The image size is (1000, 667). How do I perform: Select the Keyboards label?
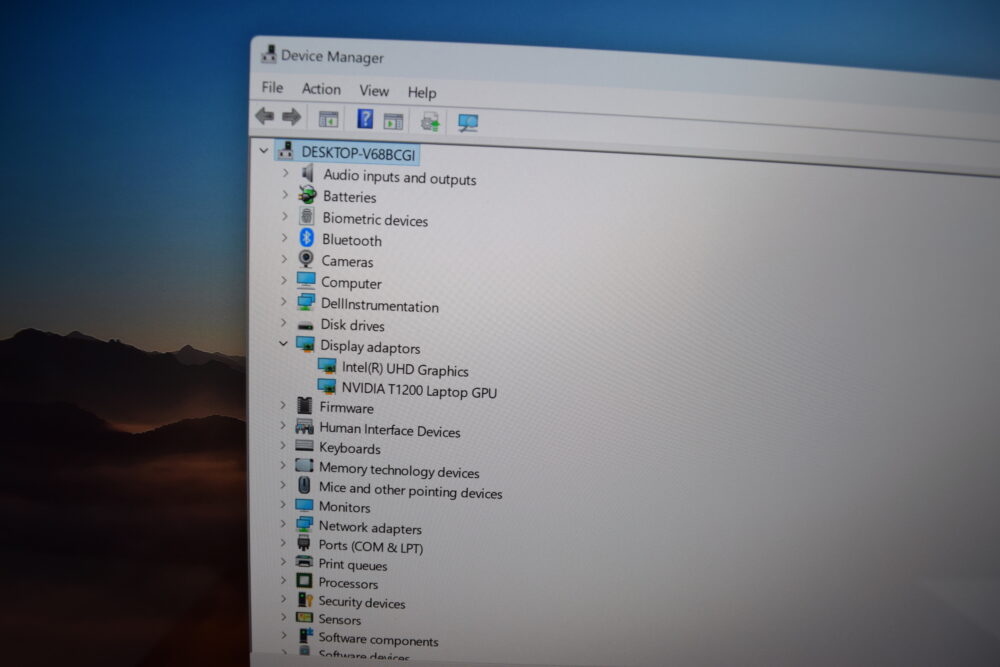pos(350,448)
